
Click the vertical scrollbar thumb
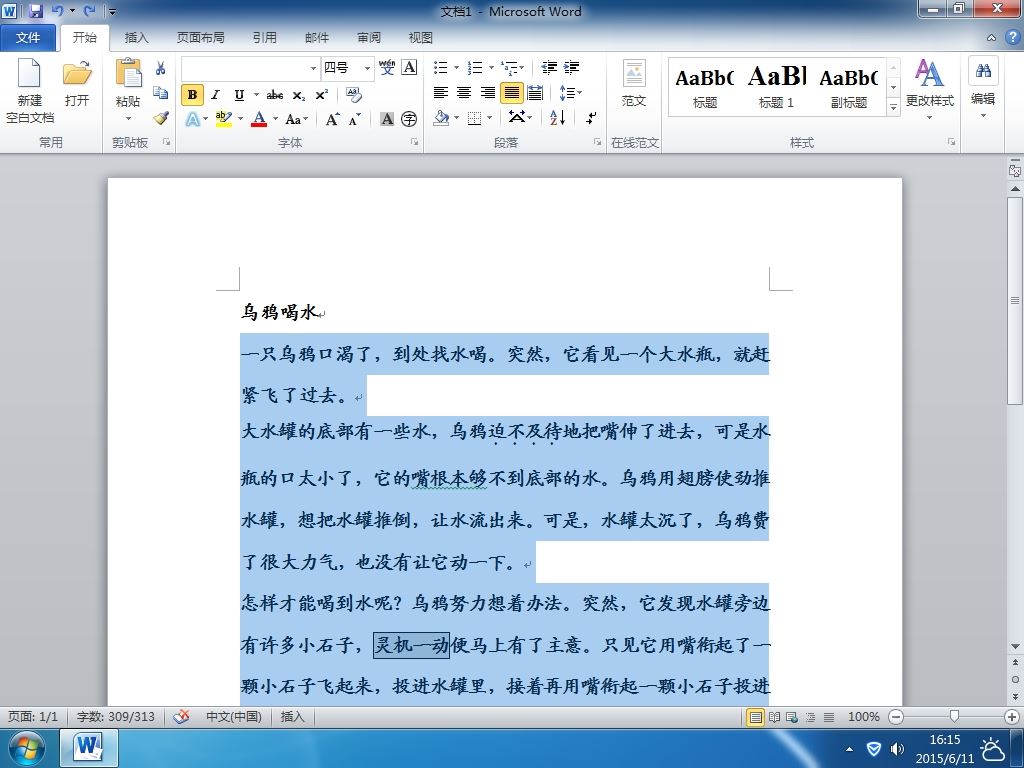click(1015, 301)
